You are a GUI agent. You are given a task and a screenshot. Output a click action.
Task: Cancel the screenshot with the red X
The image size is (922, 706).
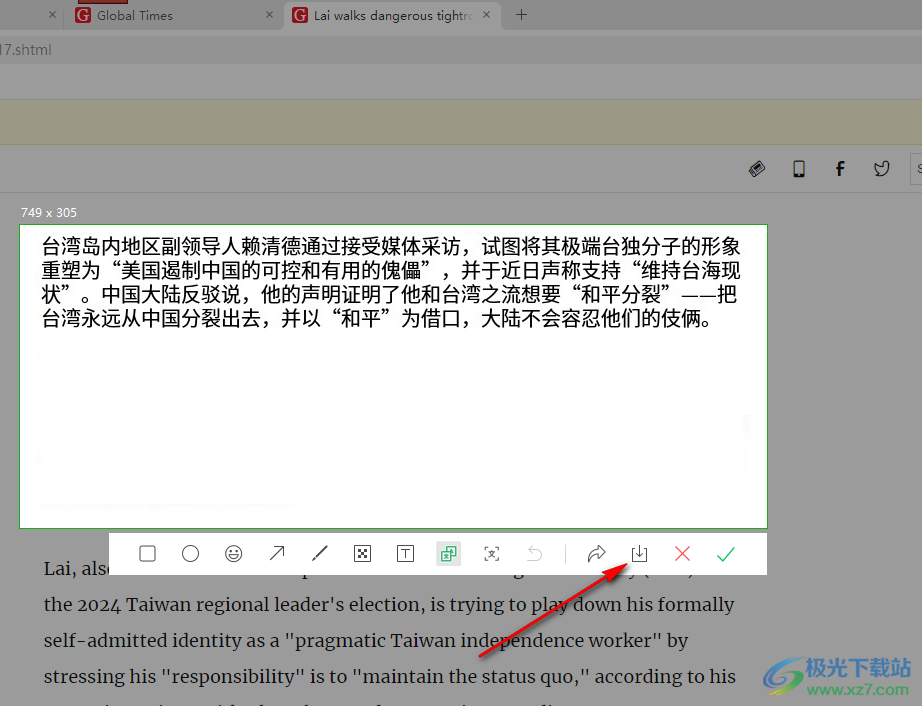[x=682, y=553]
